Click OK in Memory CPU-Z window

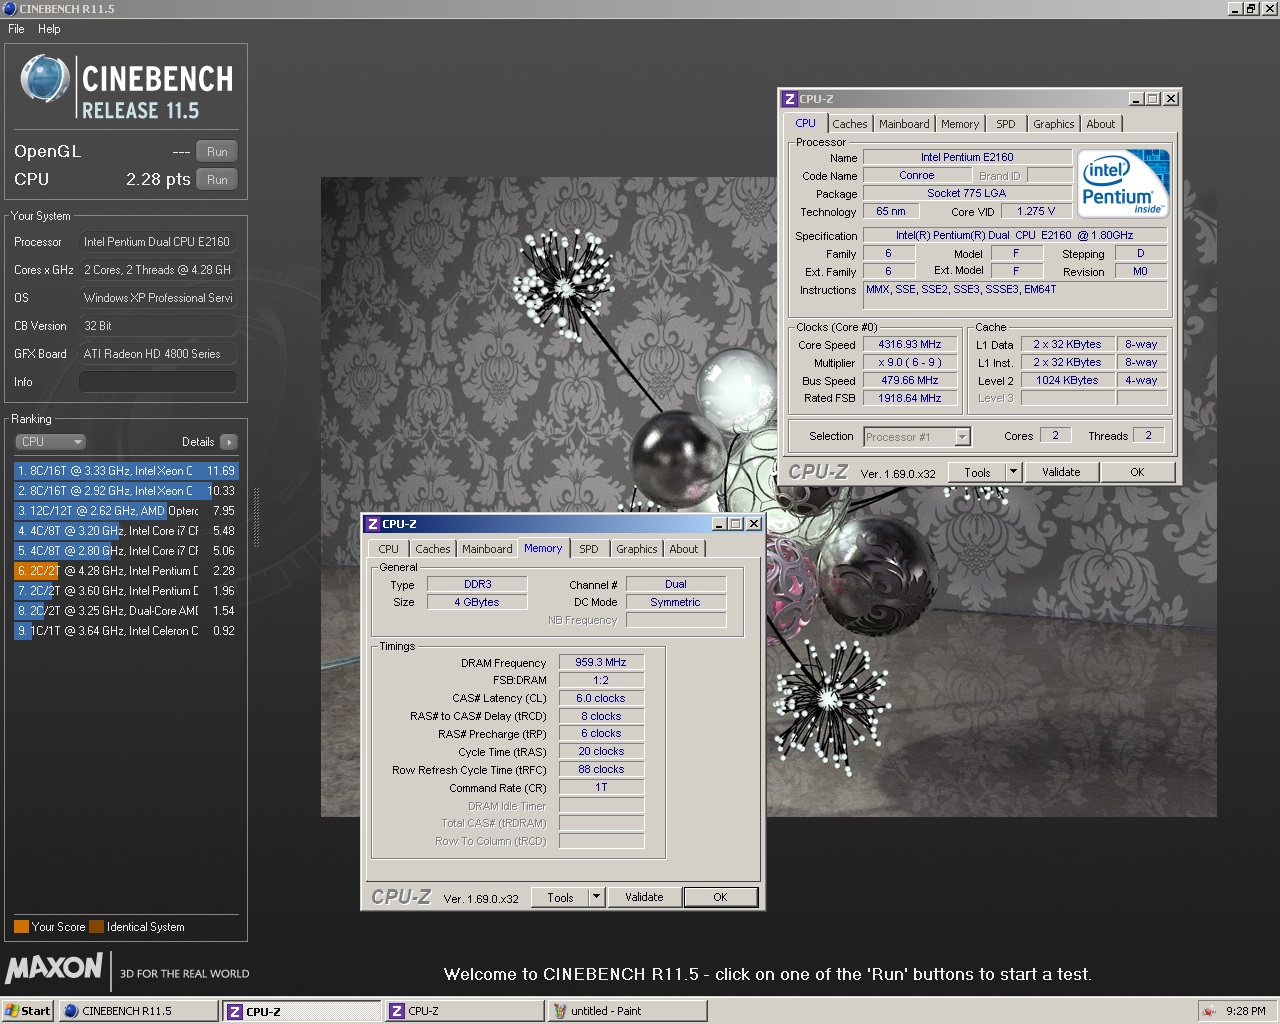pyautogui.click(x=720, y=898)
